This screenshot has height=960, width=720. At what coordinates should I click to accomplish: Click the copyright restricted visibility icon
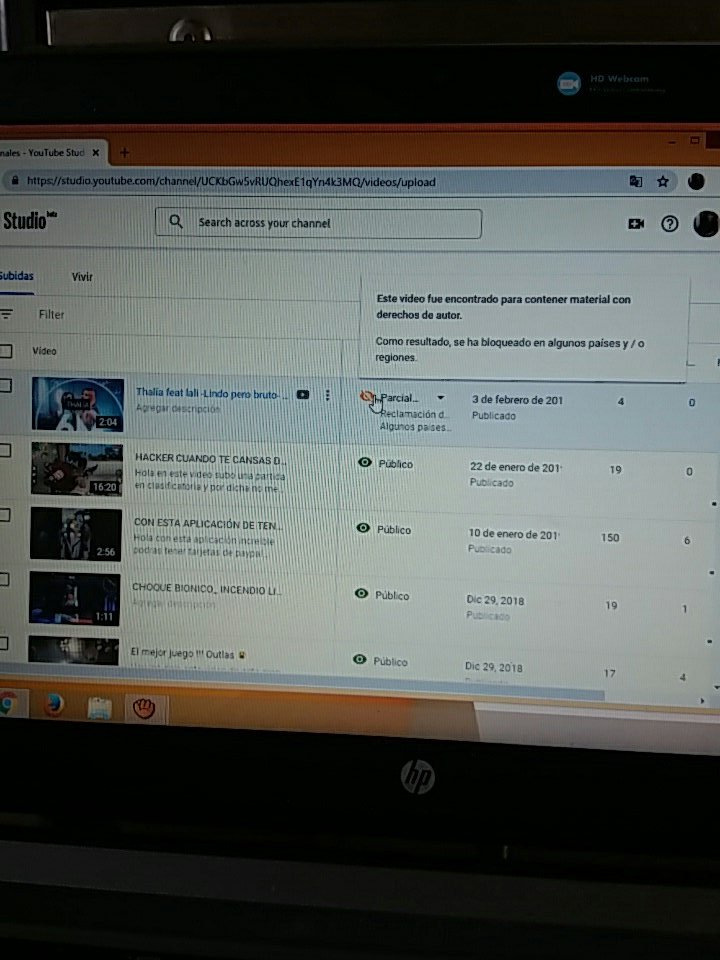(x=366, y=397)
